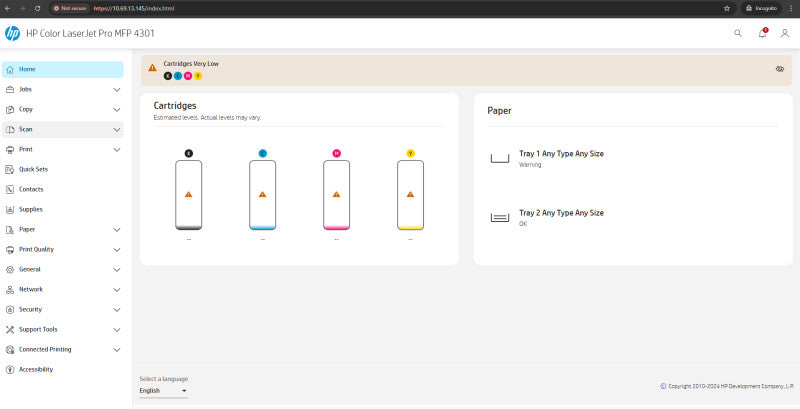Open the search magnifier icon
Screen dimensions: 800x409
(738, 33)
